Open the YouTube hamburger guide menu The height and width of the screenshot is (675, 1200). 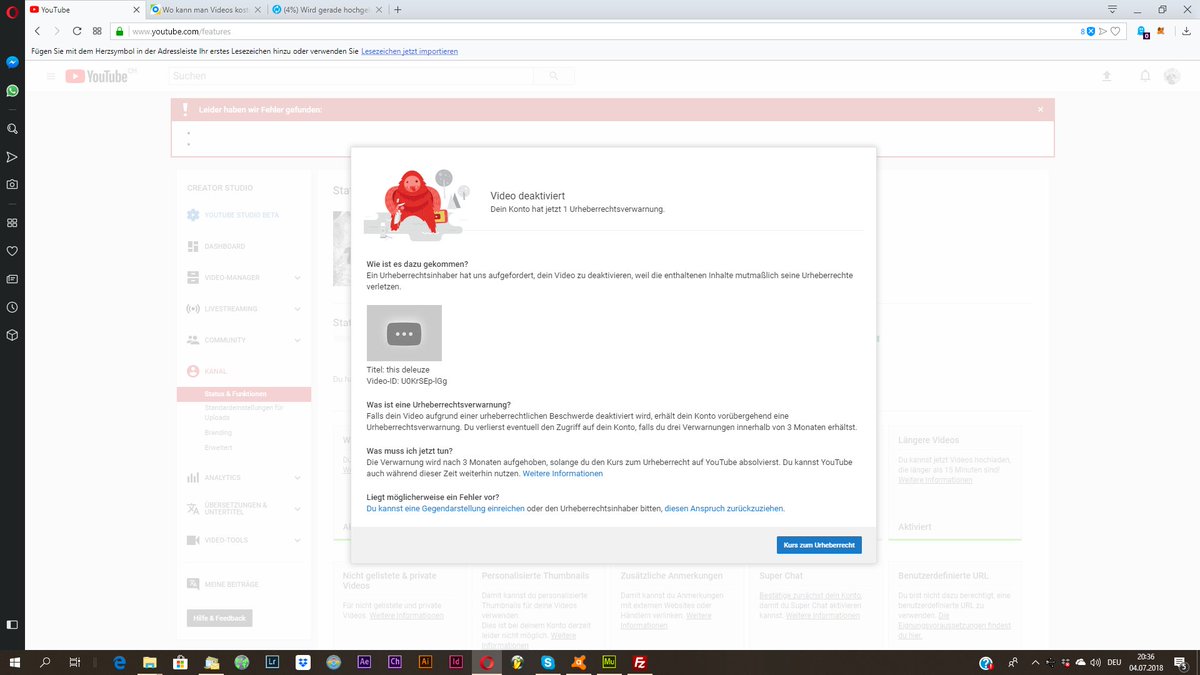(x=51, y=76)
